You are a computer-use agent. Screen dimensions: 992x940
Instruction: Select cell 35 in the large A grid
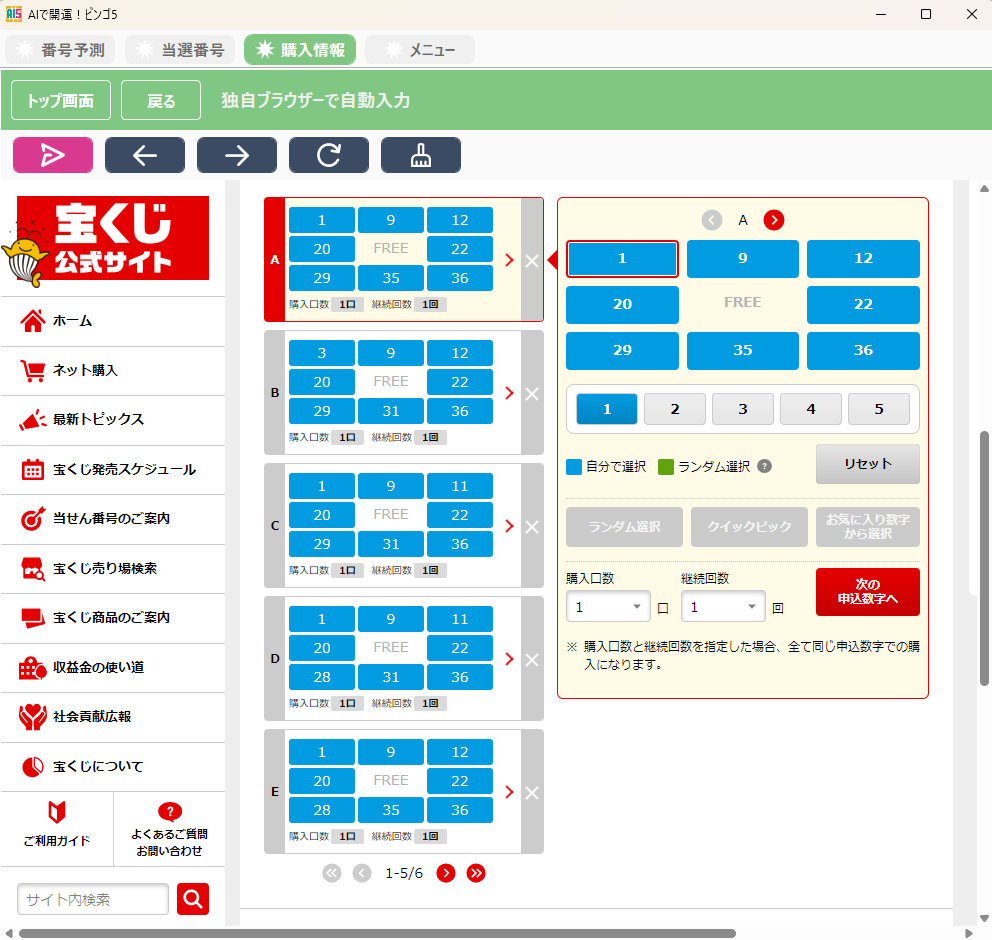click(743, 350)
